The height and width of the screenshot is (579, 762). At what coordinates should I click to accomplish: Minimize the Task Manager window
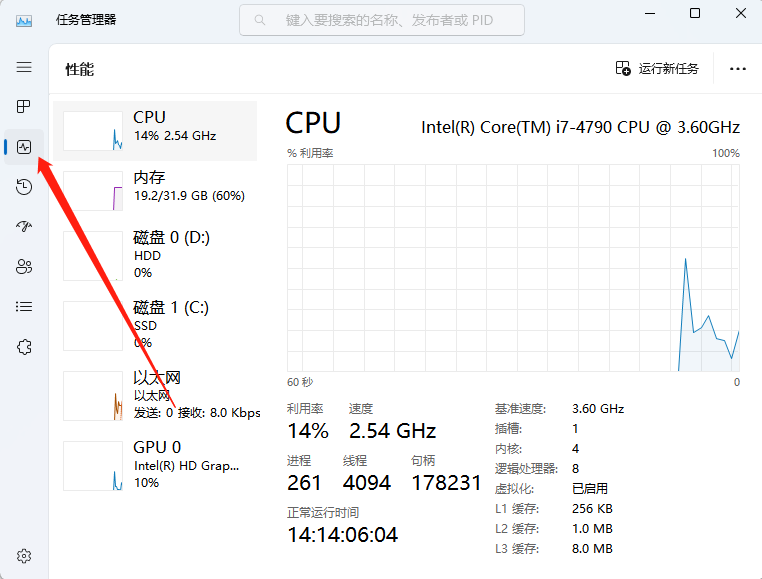[x=650, y=14]
